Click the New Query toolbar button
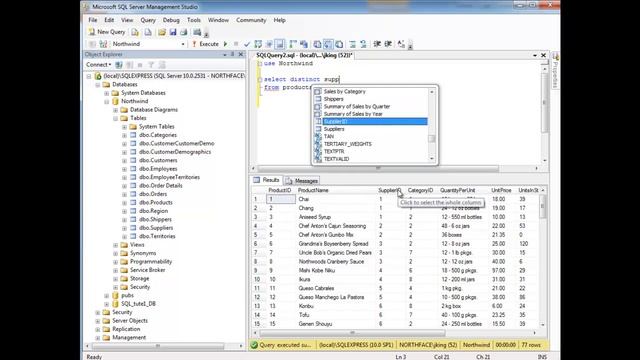This screenshot has width=640, height=360. 107,32
